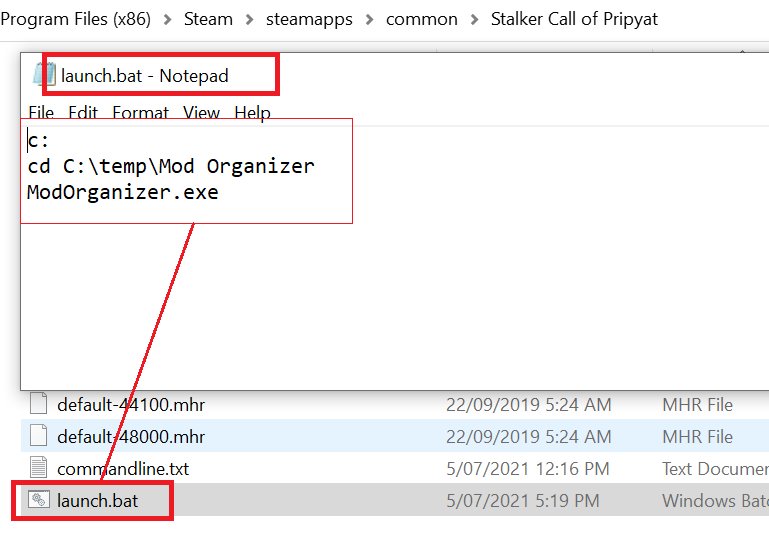Open the View menu in Notepad
The image size is (769, 537).
(201, 113)
